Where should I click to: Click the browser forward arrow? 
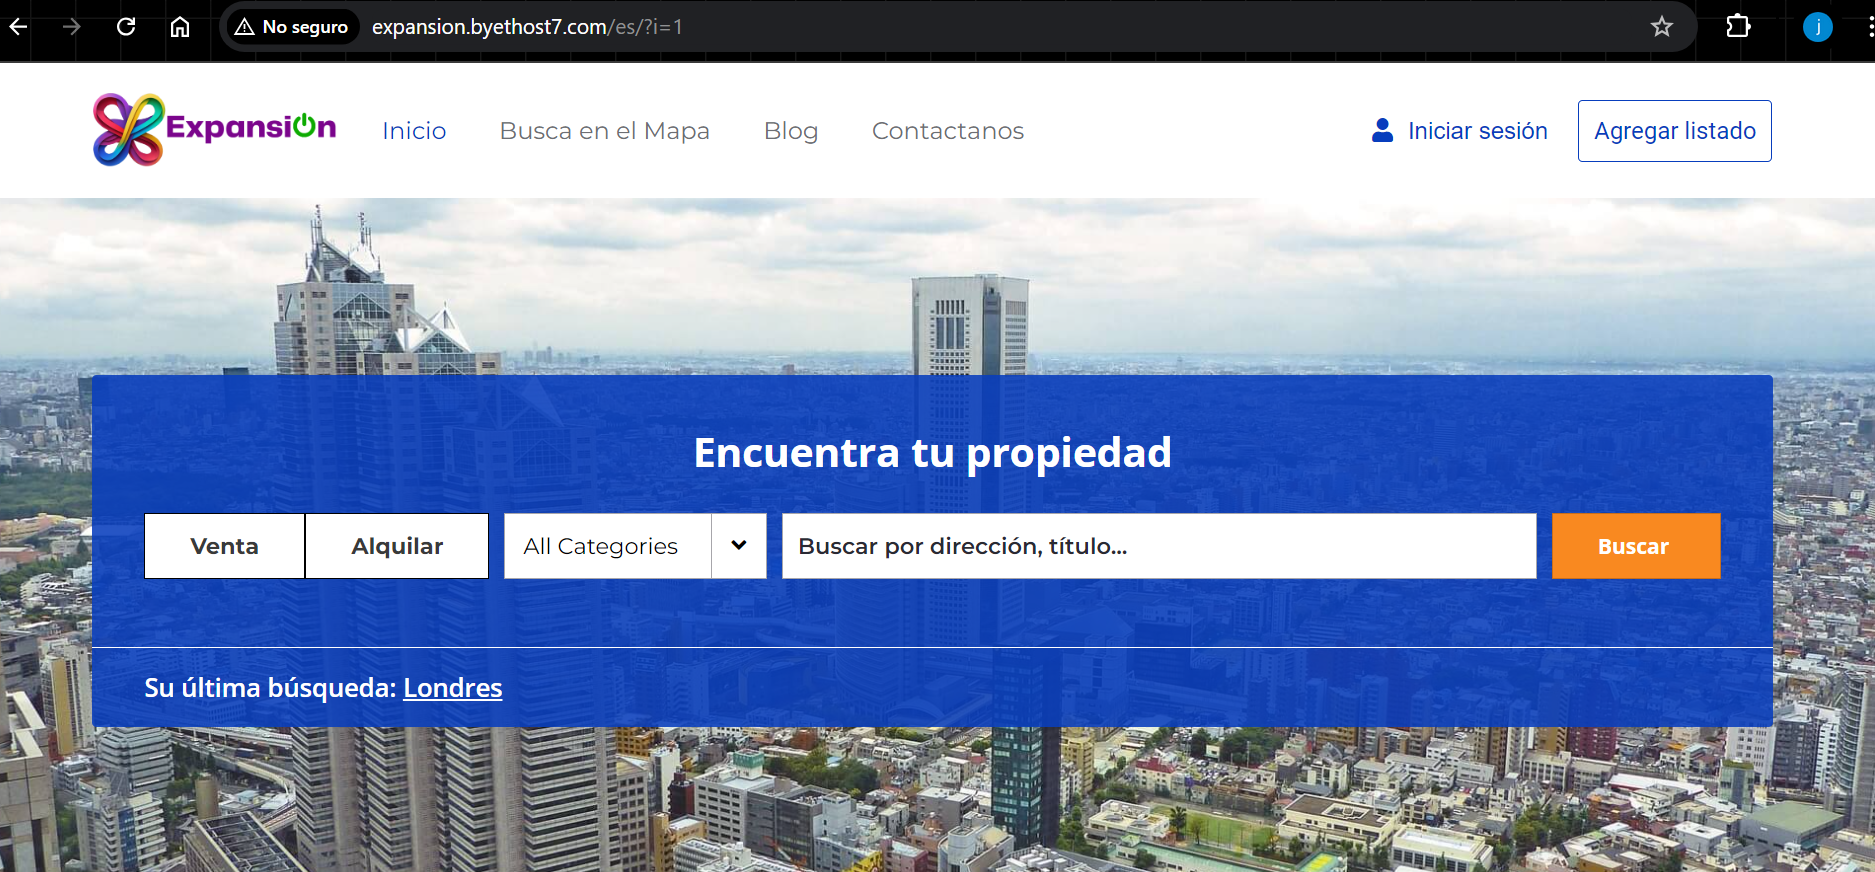pos(71,27)
